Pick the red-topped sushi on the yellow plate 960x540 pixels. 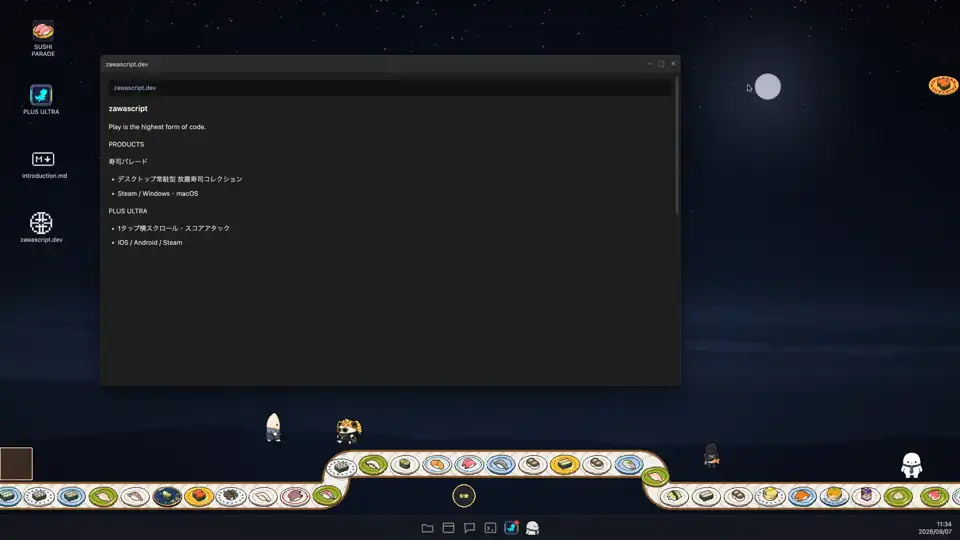(x=198, y=496)
